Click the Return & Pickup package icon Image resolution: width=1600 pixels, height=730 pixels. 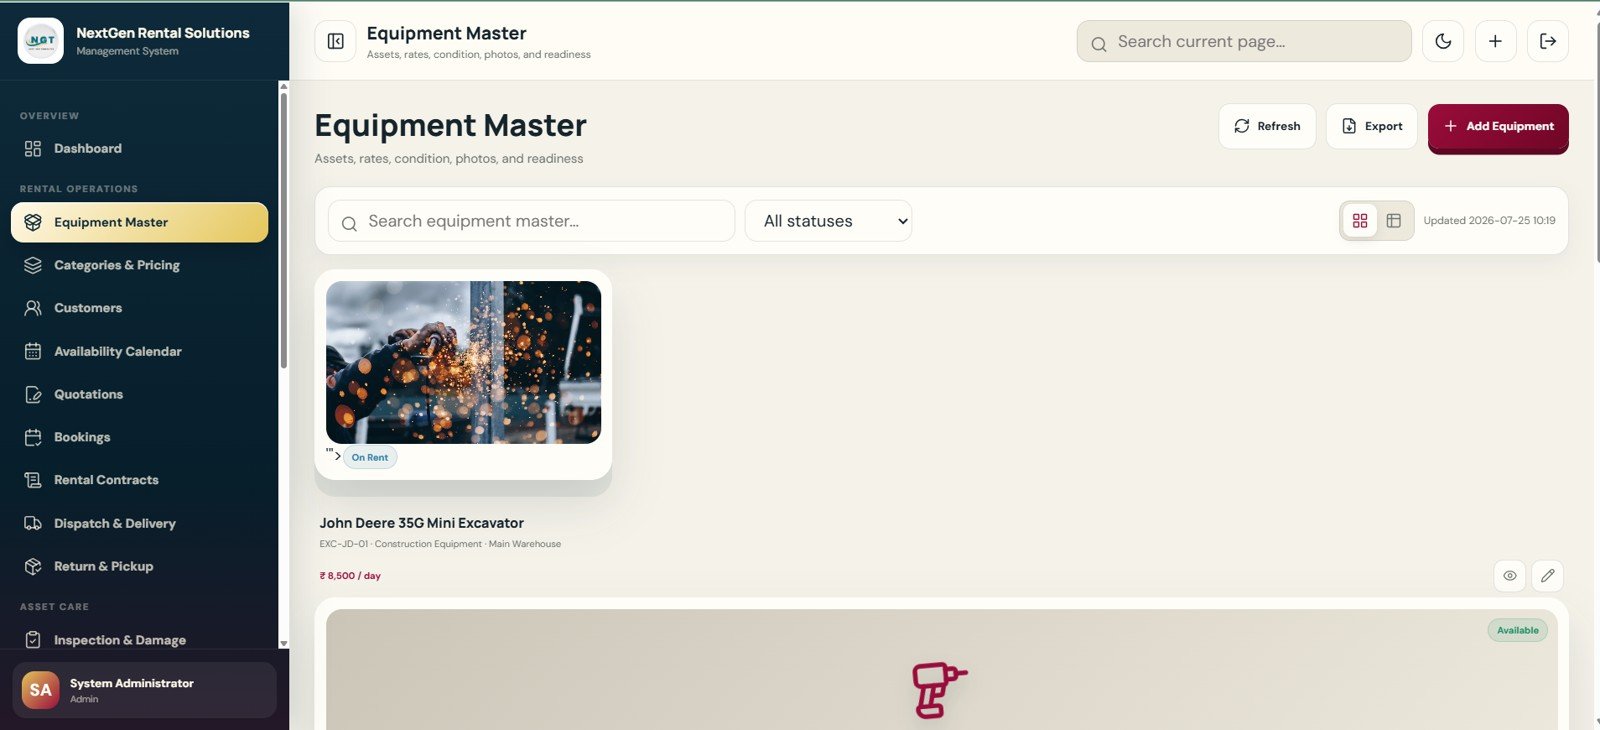pyautogui.click(x=33, y=566)
